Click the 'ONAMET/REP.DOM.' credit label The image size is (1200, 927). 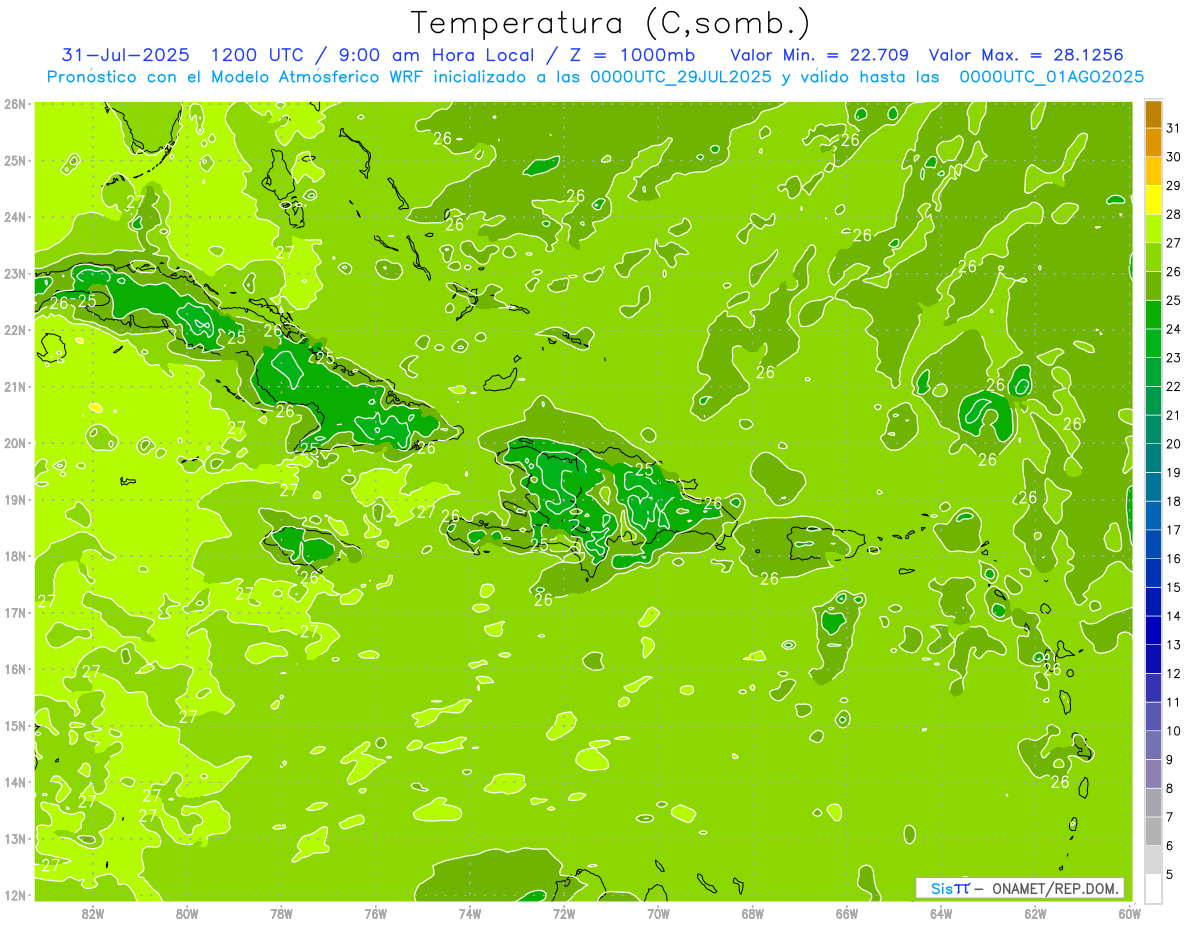coord(1056,888)
